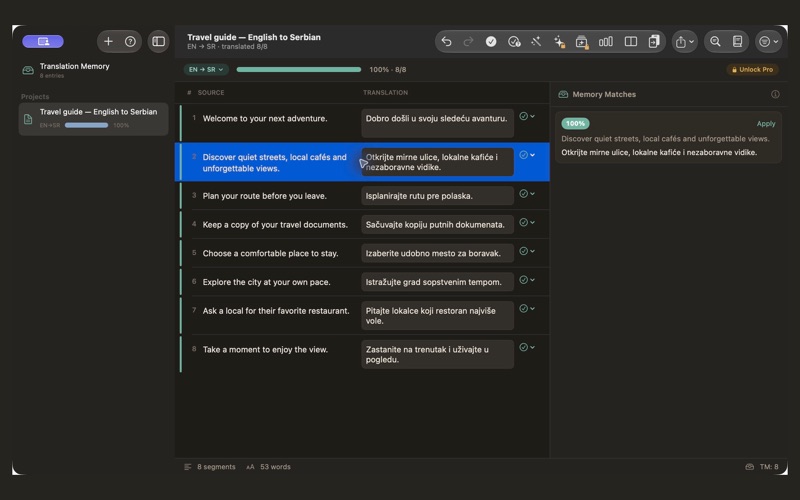Open the filter circle dropdown in toolbar

coord(768,41)
